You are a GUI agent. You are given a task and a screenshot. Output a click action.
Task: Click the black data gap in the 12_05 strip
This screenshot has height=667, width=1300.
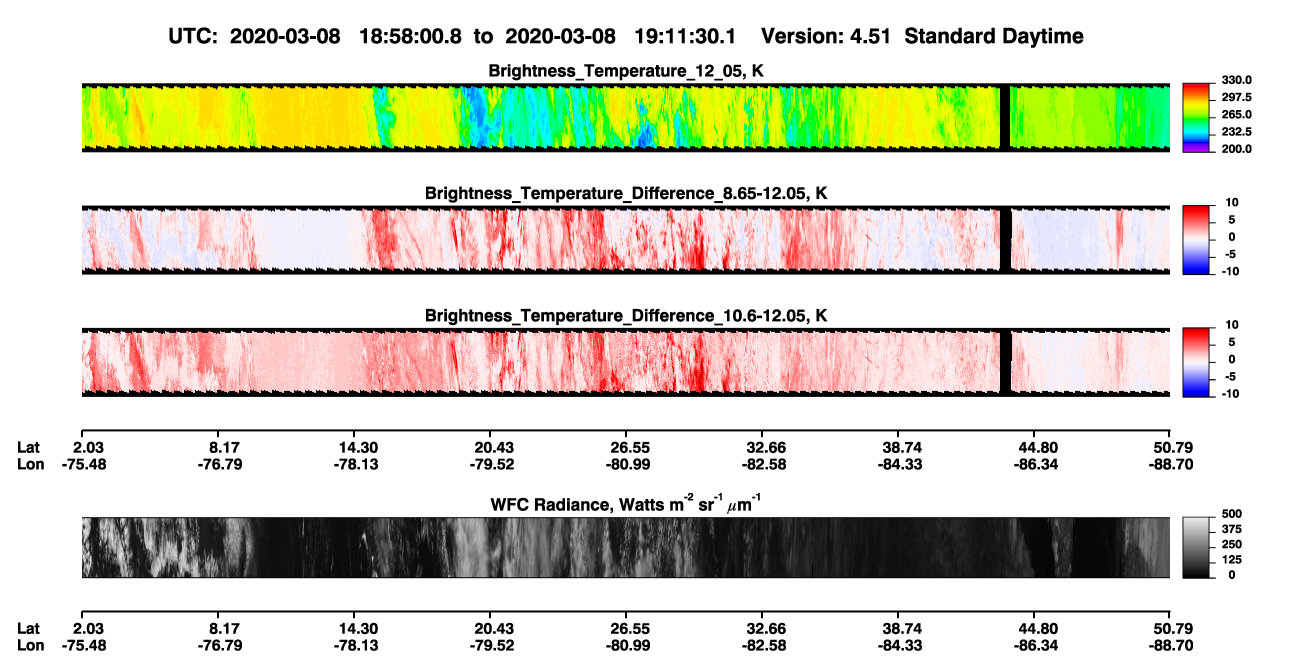pos(1006,117)
